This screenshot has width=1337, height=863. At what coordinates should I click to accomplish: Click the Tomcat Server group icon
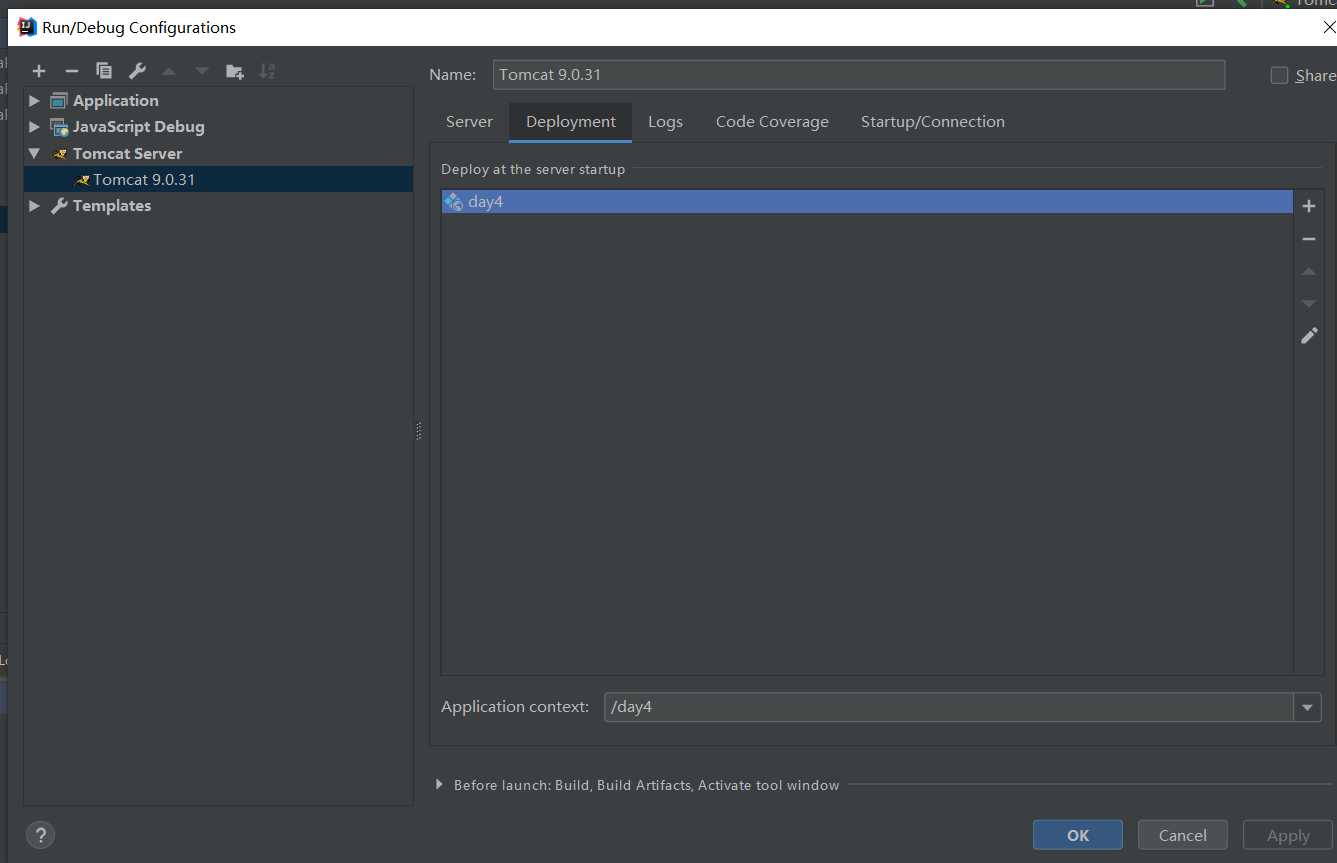pos(59,154)
